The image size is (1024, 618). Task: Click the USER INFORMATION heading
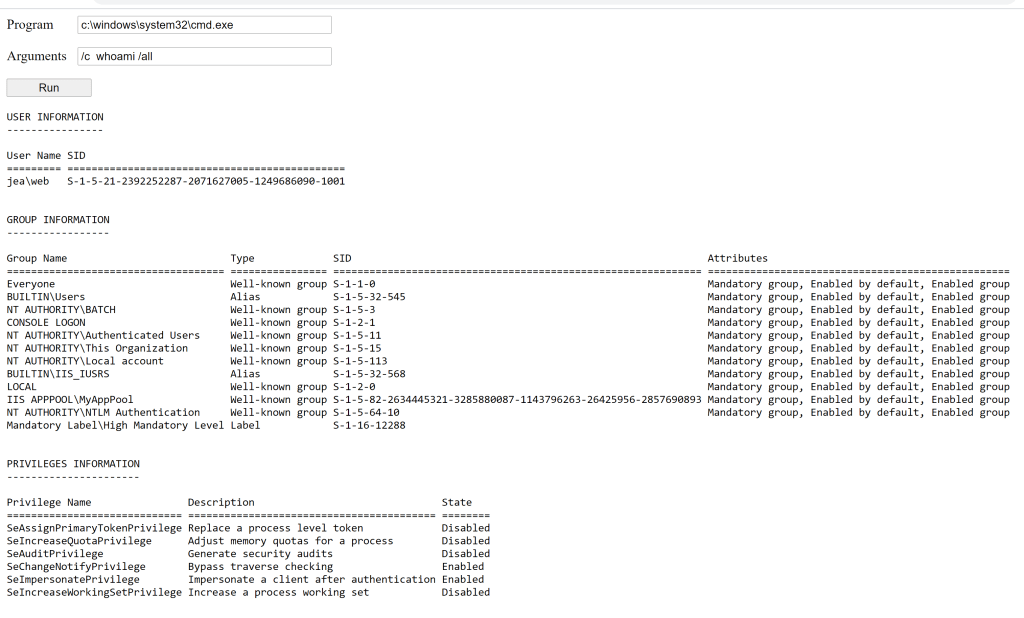(x=55, y=117)
